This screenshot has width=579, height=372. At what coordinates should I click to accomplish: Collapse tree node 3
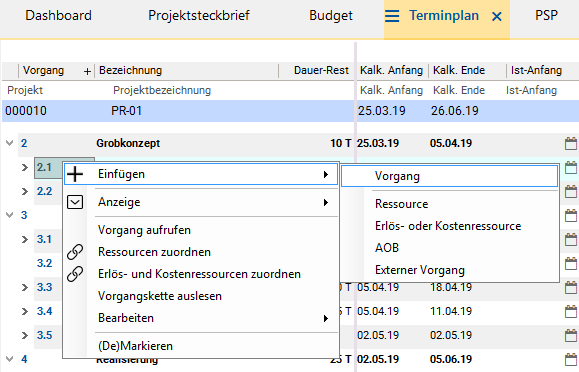(10, 215)
